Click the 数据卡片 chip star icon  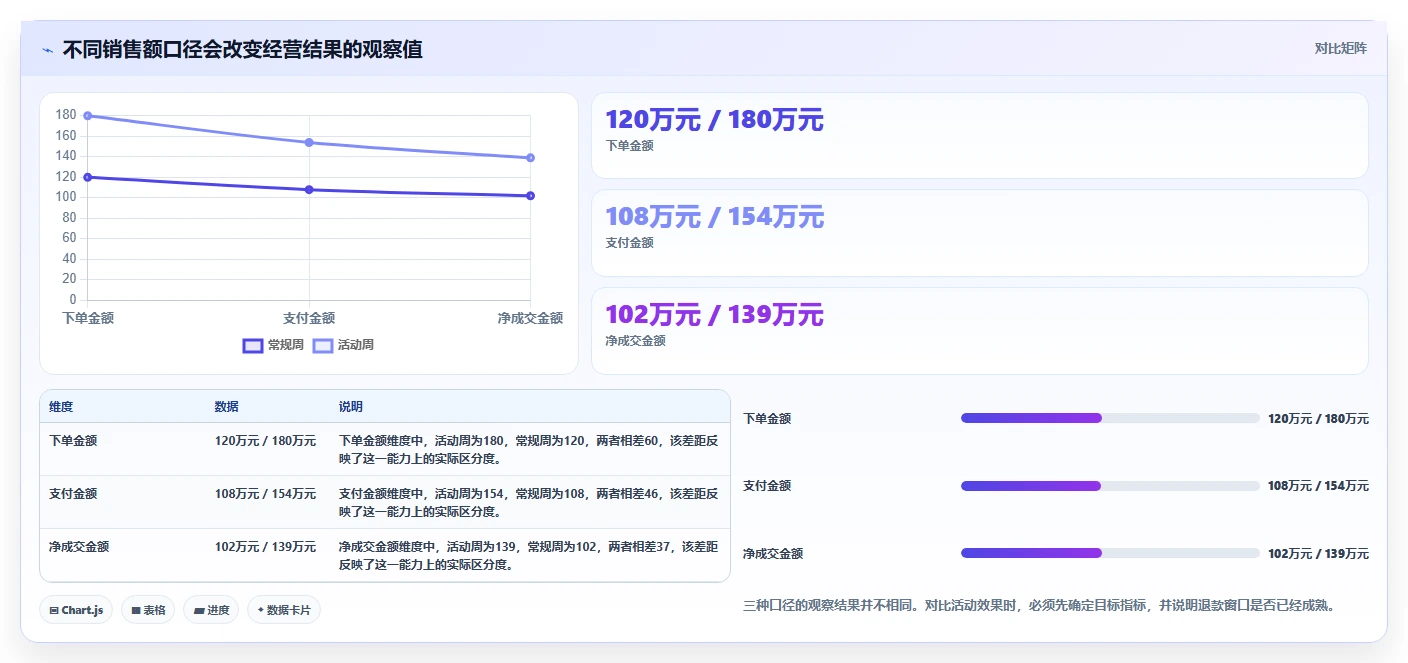tap(260, 609)
